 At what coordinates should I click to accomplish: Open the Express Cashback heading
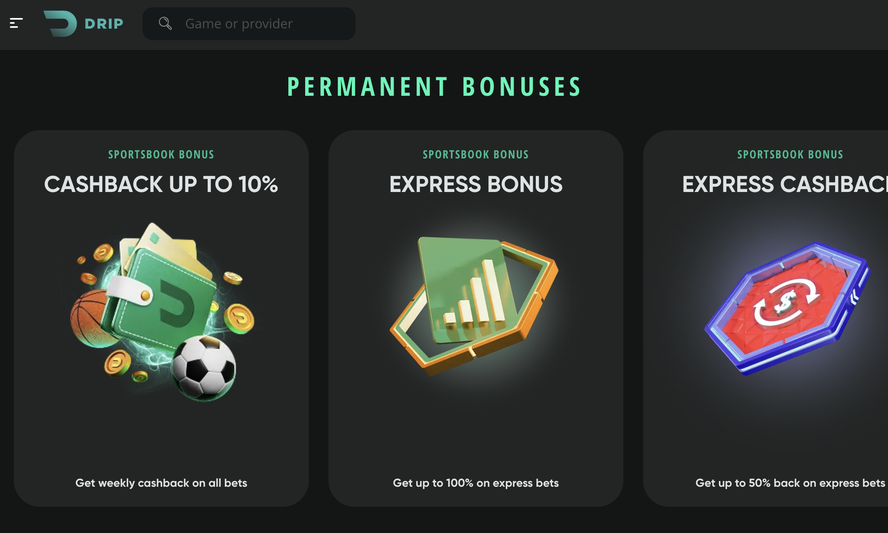pyautogui.click(x=785, y=184)
